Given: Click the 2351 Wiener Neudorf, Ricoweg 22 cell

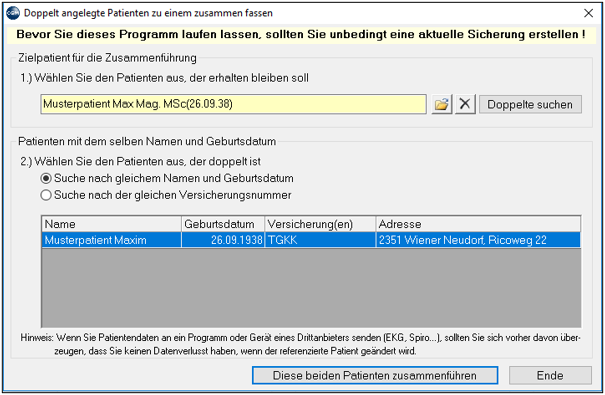Looking at the screenshot, I should 478,240.
